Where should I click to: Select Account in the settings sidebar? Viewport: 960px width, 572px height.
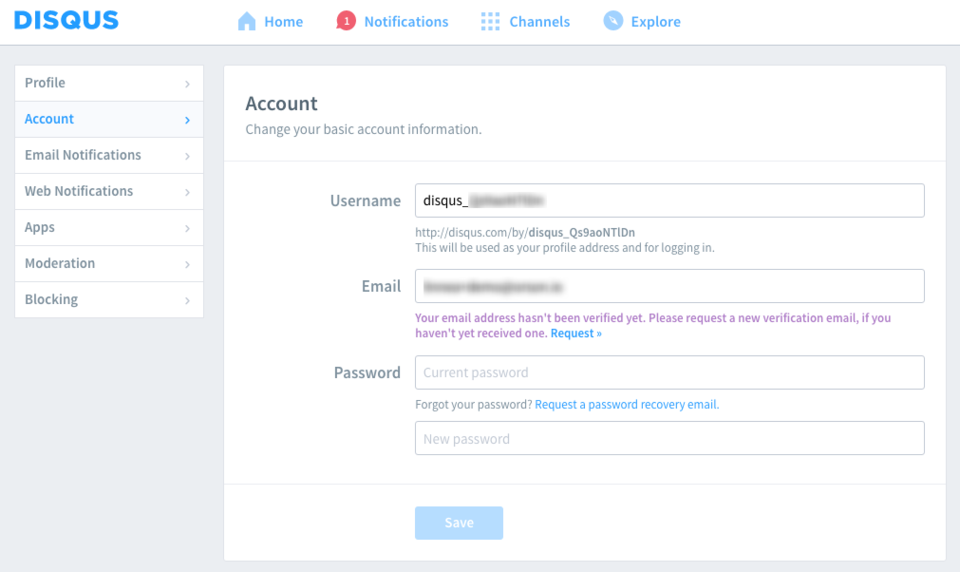pos(109,119)
